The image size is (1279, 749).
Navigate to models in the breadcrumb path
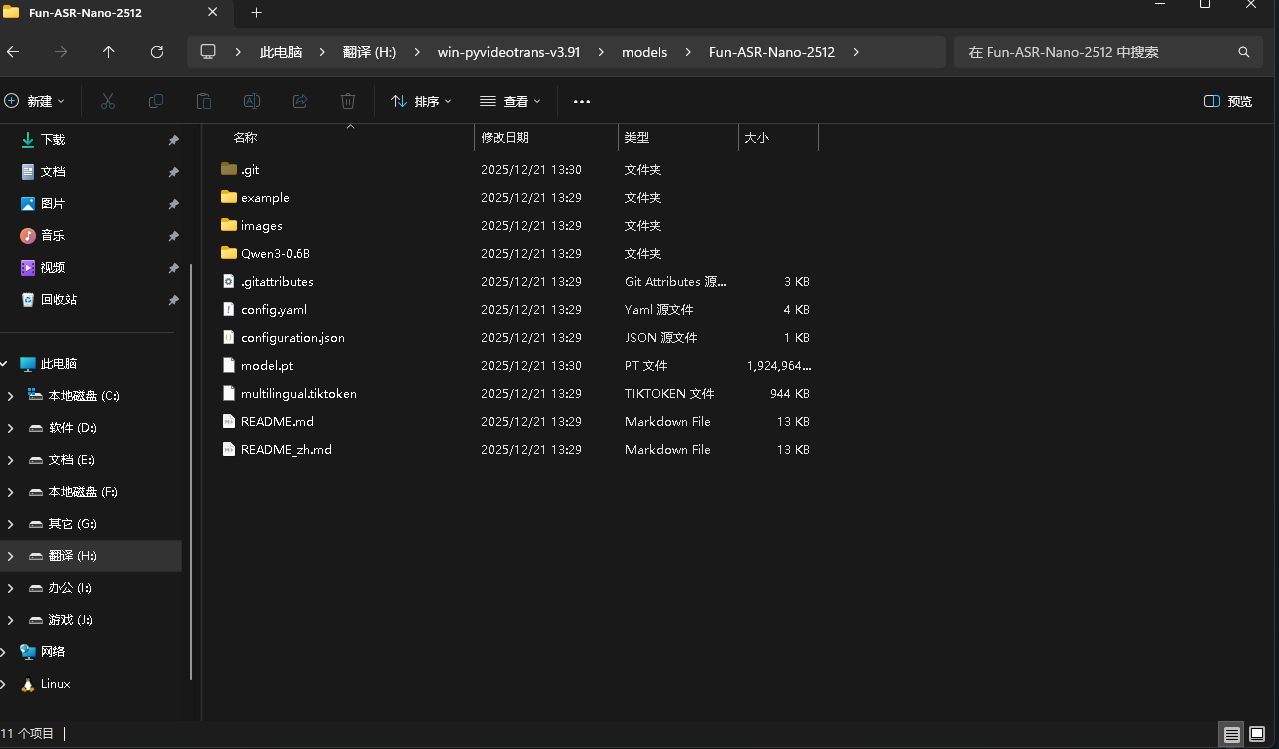pyautogui.click(x=644, y=52)
